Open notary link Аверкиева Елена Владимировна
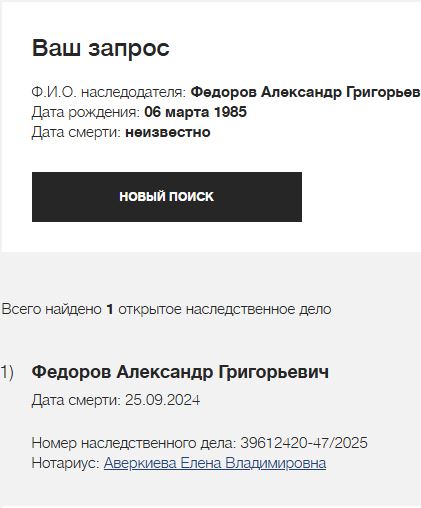Image resolution: width=421 pixels, height=508 pixels. click(x=215, y=463)
